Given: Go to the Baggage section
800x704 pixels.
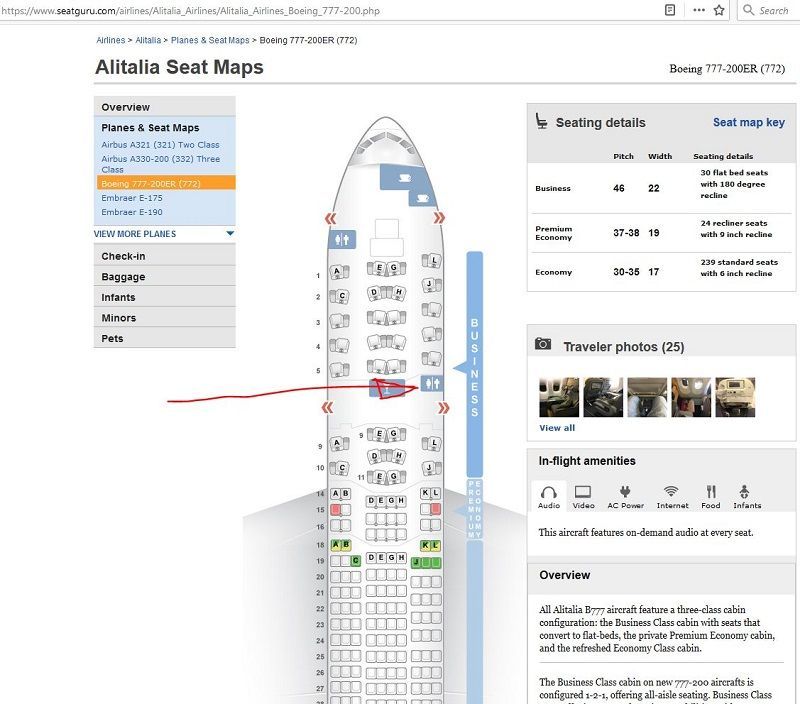Looking at the screenshot, I should (123, 277).
